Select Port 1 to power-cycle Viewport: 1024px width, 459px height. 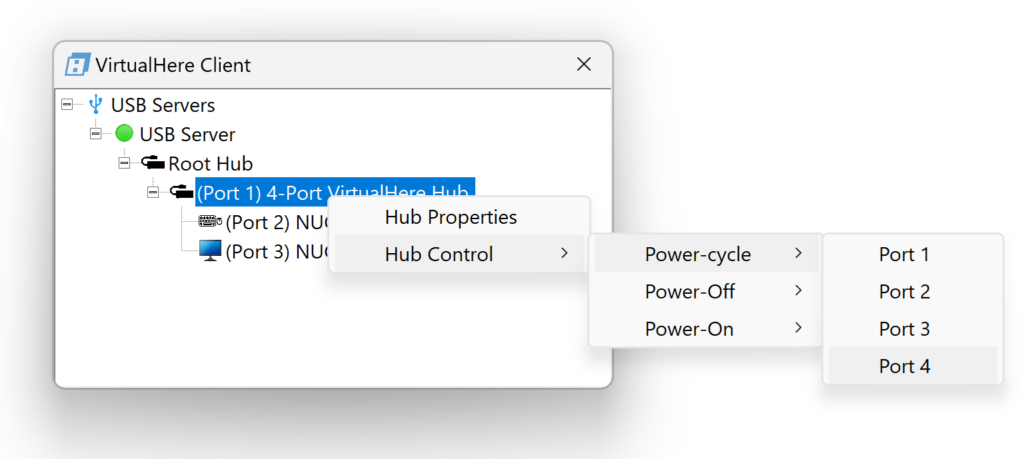905,254
